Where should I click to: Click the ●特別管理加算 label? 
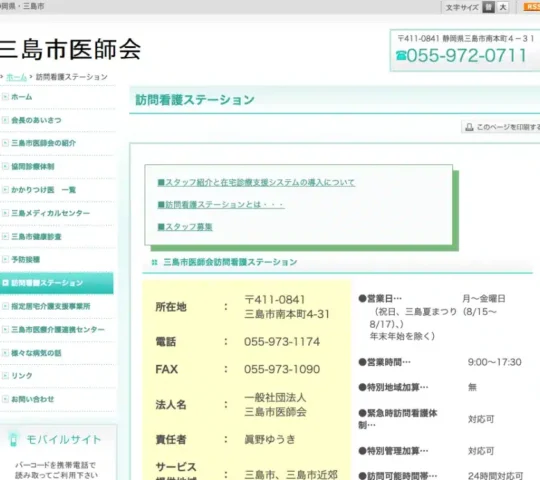click(393, 451)
